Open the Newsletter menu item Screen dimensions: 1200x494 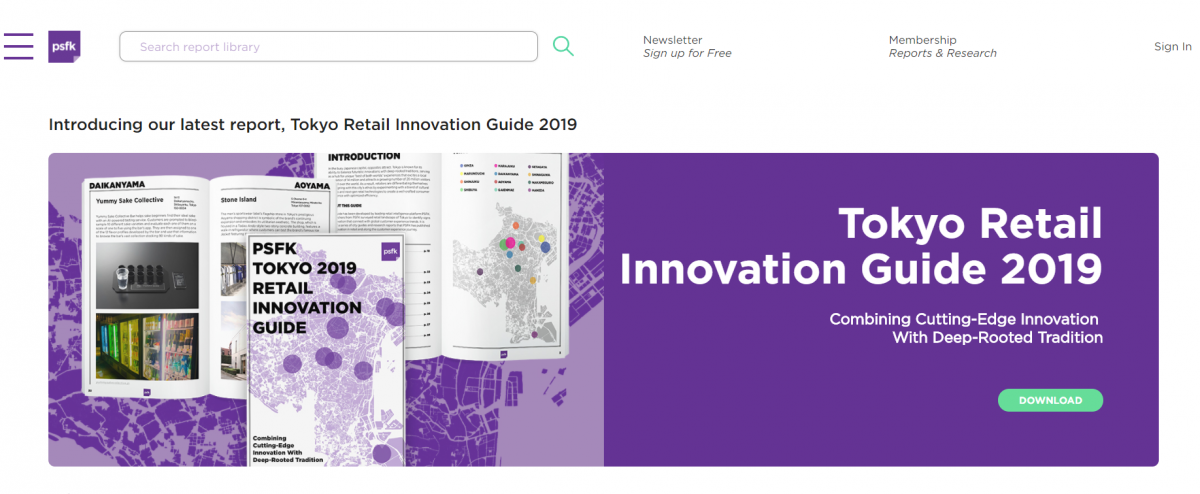672,40
